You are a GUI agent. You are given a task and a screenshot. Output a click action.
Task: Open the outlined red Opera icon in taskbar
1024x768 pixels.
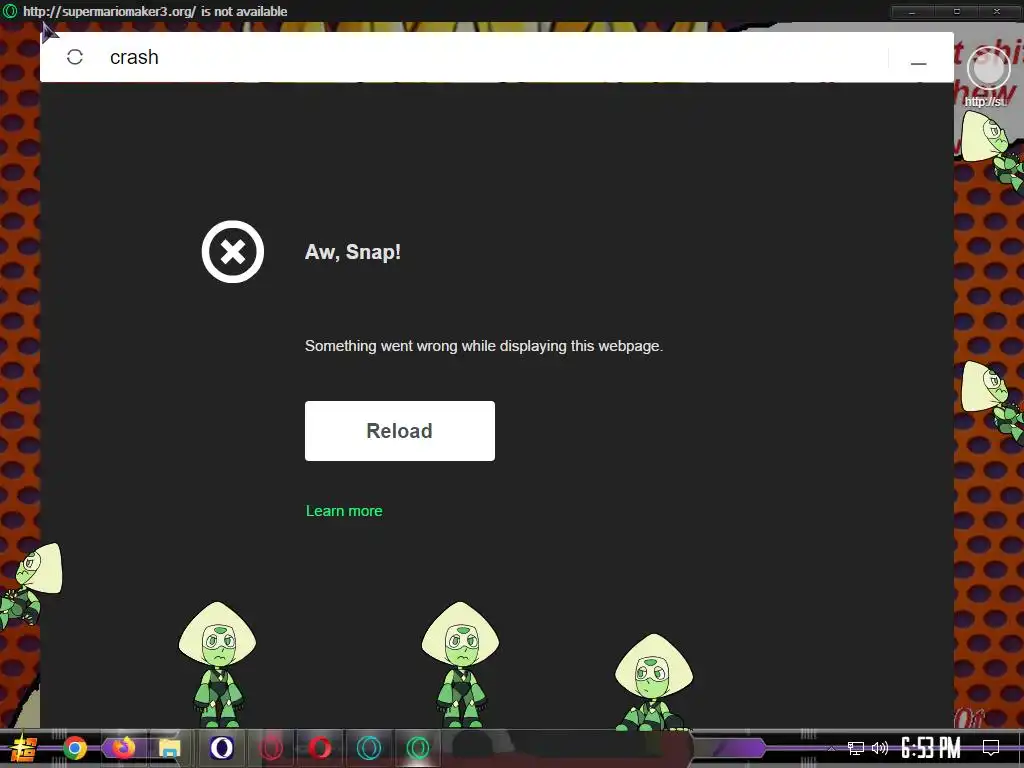[x=271, y=748]
